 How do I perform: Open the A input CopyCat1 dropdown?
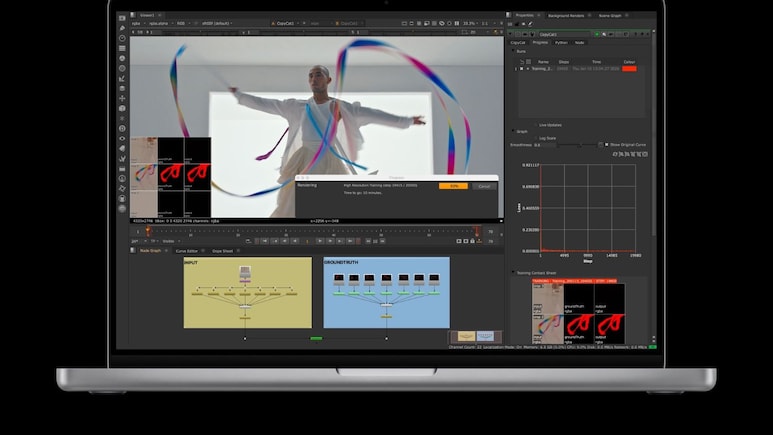tap(285, 23)
